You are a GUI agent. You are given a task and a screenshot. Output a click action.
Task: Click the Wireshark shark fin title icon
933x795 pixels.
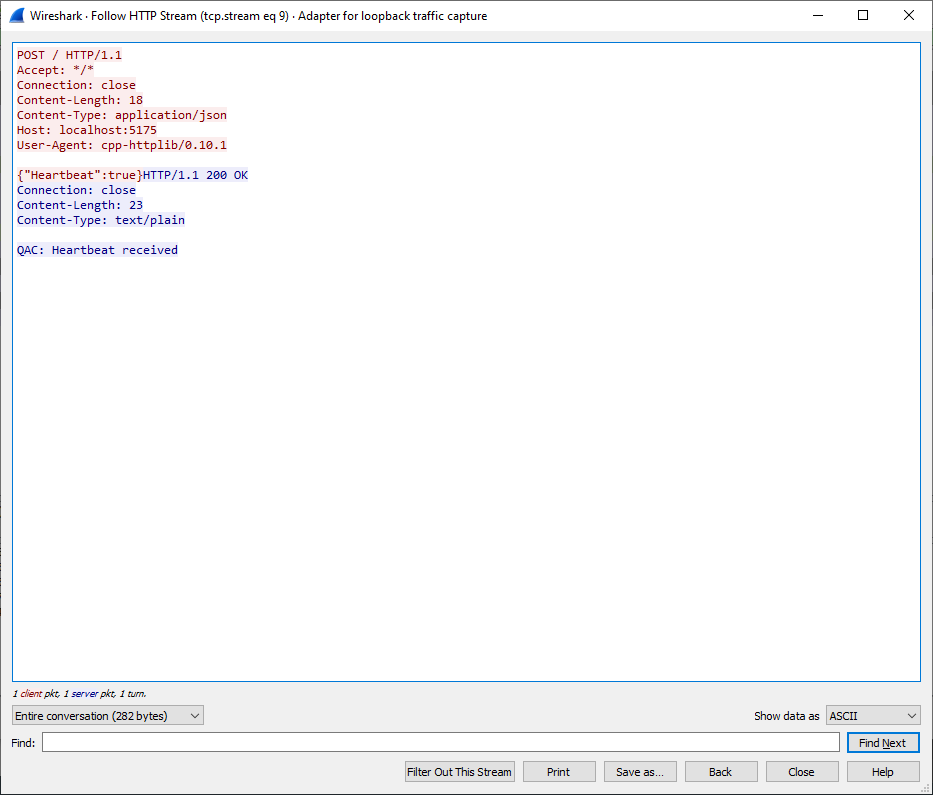[15, 16]
